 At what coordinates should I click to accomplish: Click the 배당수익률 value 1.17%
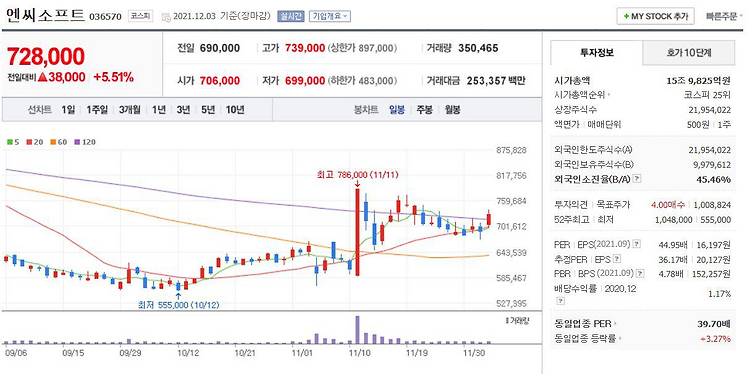click(x=719, y=293)
